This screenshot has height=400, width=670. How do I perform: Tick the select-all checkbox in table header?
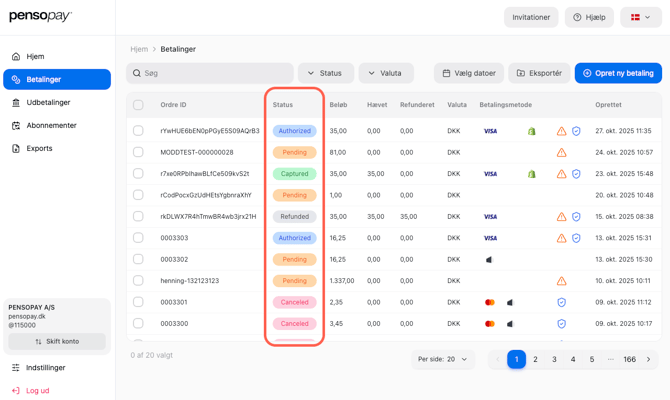(138, 105)
